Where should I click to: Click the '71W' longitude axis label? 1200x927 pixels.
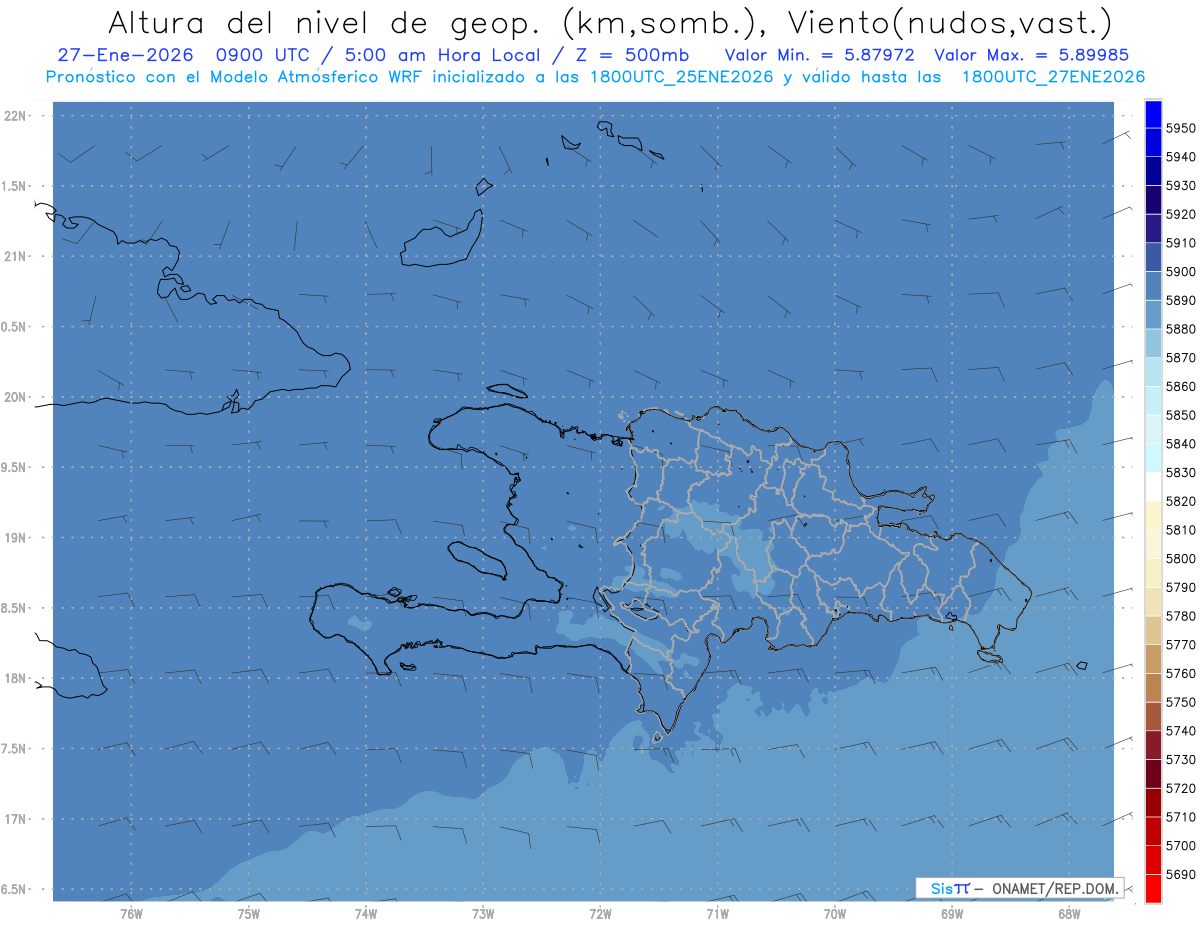pos(717,913)
